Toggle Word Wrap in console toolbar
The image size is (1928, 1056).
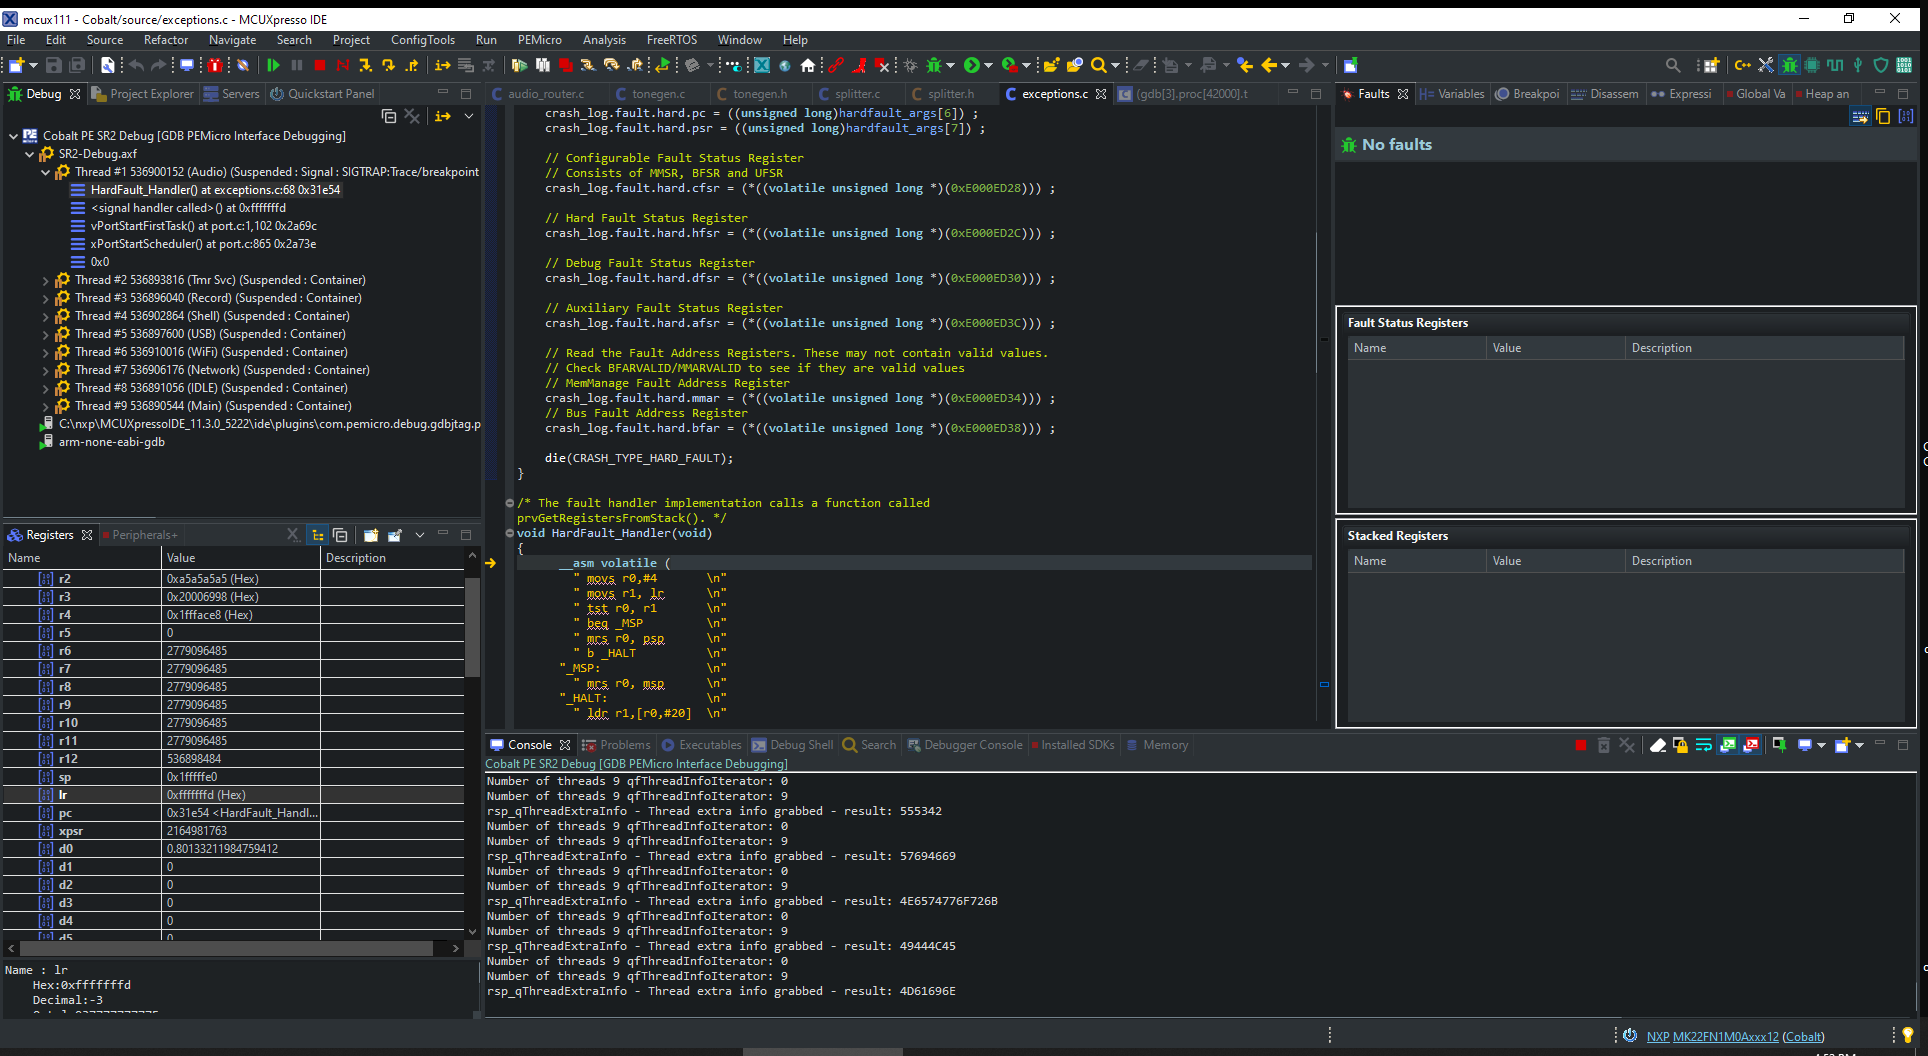coord(1703,745)
